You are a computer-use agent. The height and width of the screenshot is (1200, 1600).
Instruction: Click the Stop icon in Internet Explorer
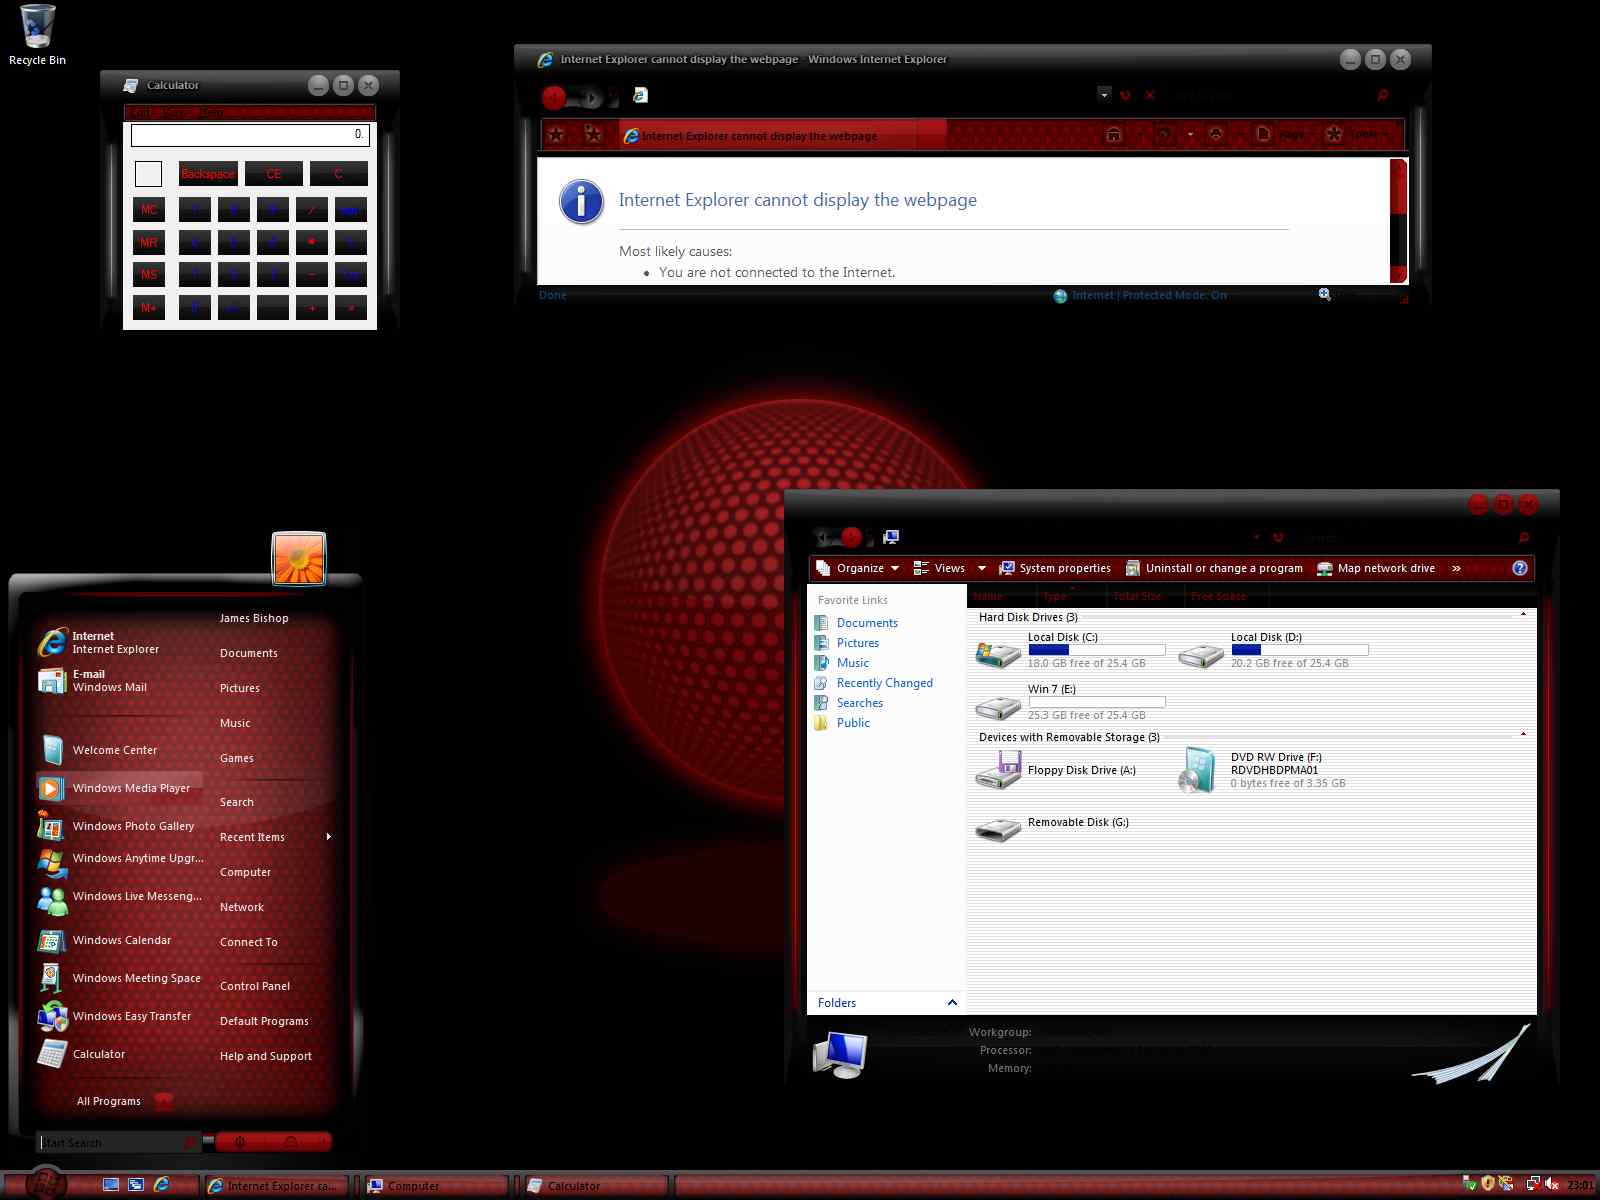tap(1150, 95)
